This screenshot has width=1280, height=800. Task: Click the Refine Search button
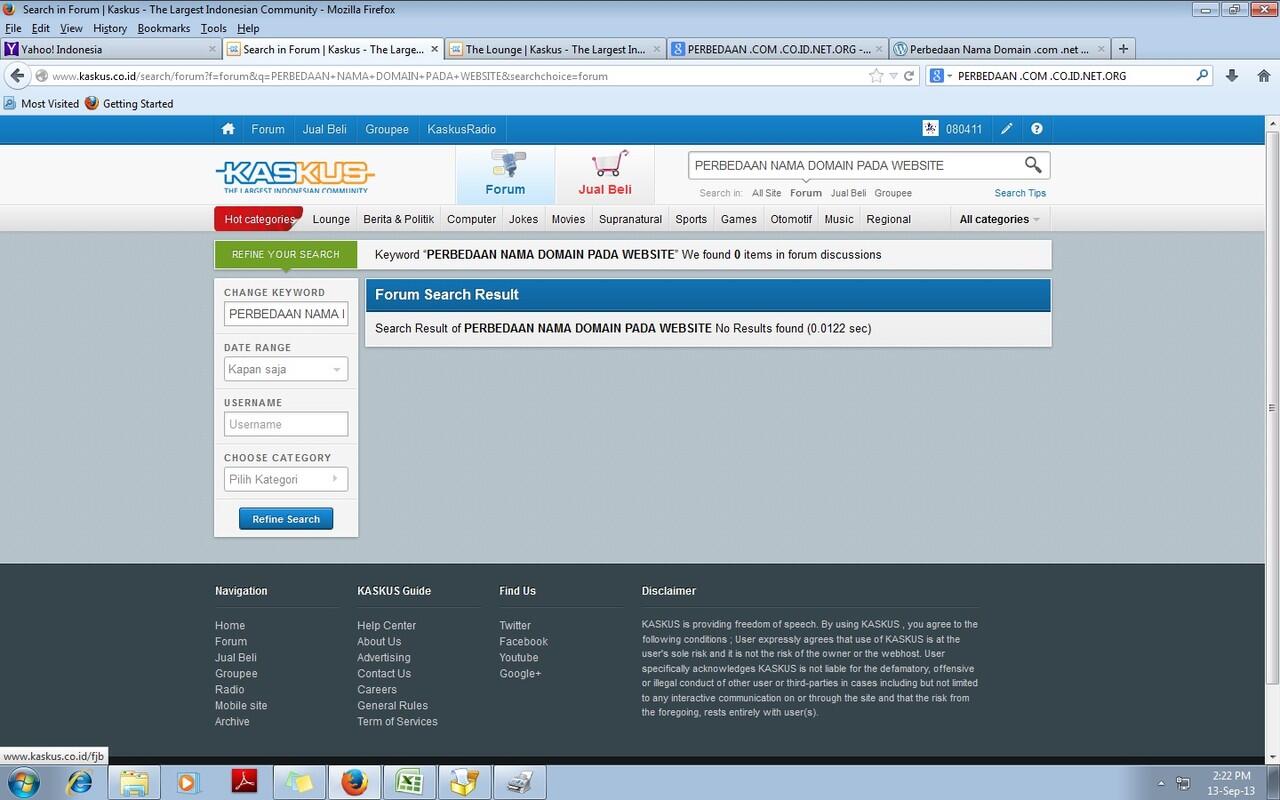(x=286, y=519)
